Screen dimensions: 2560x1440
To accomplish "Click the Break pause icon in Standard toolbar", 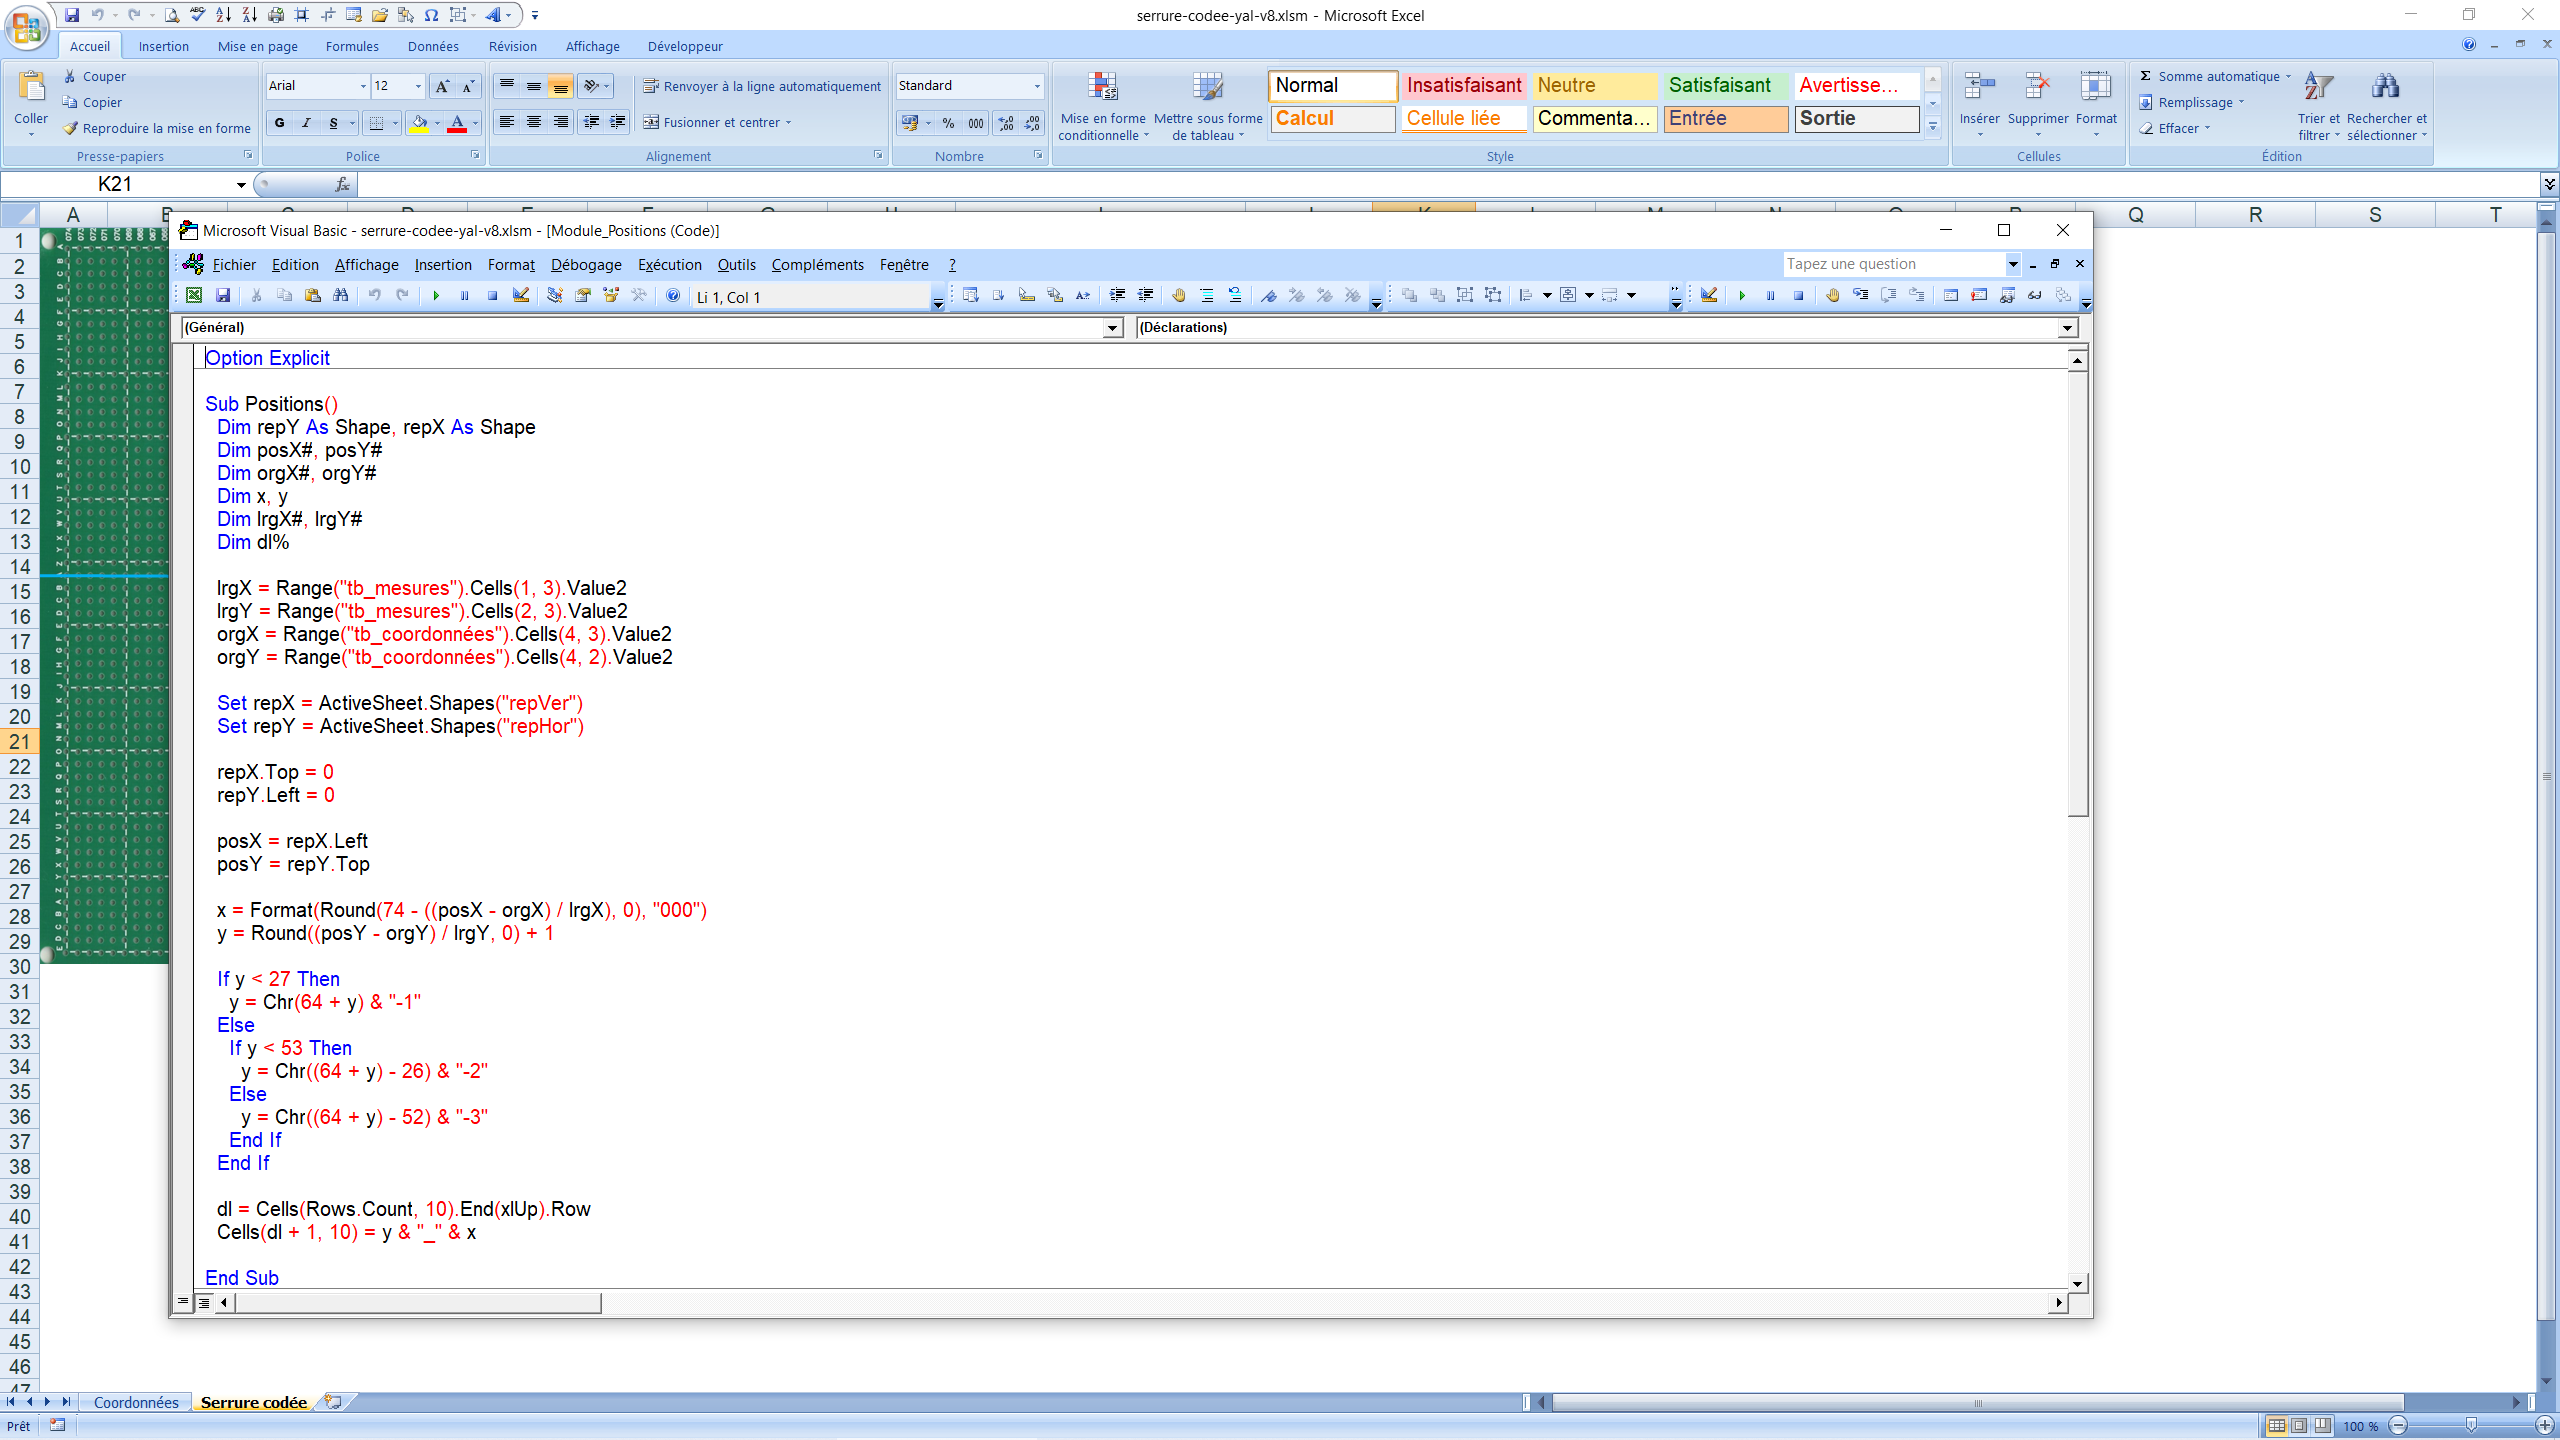I will pyautogui.click(x=464, y=296).
